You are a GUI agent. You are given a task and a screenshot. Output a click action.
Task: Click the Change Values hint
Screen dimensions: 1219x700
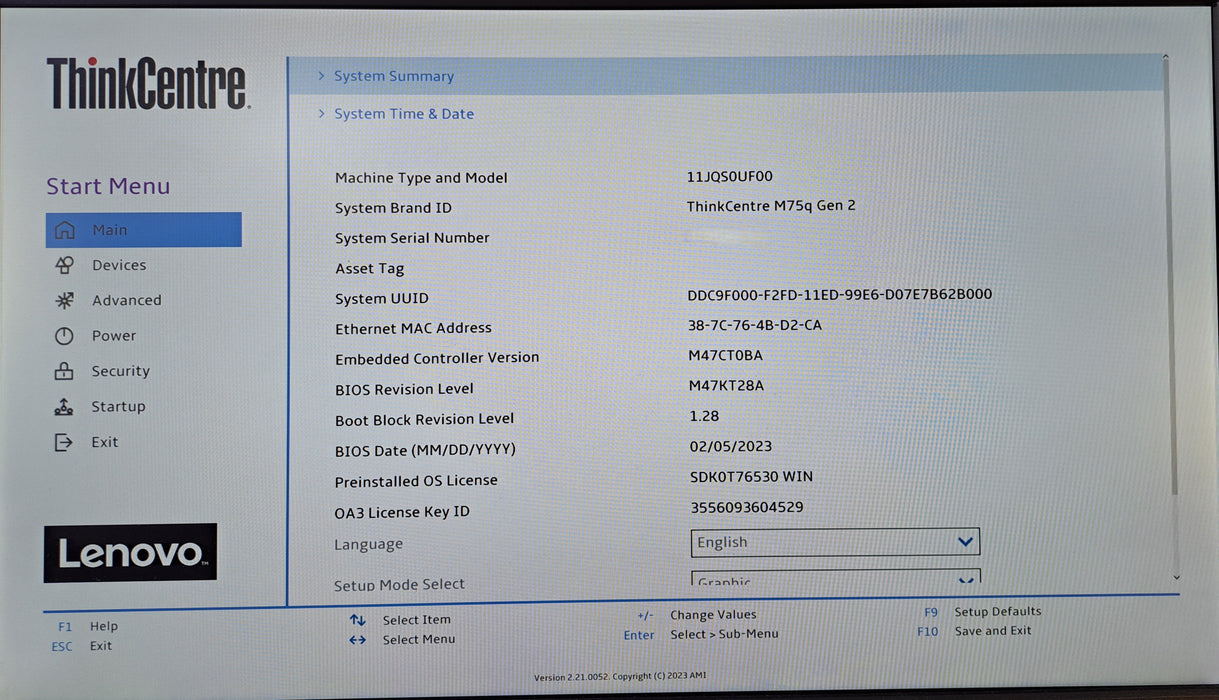point(713,615)
